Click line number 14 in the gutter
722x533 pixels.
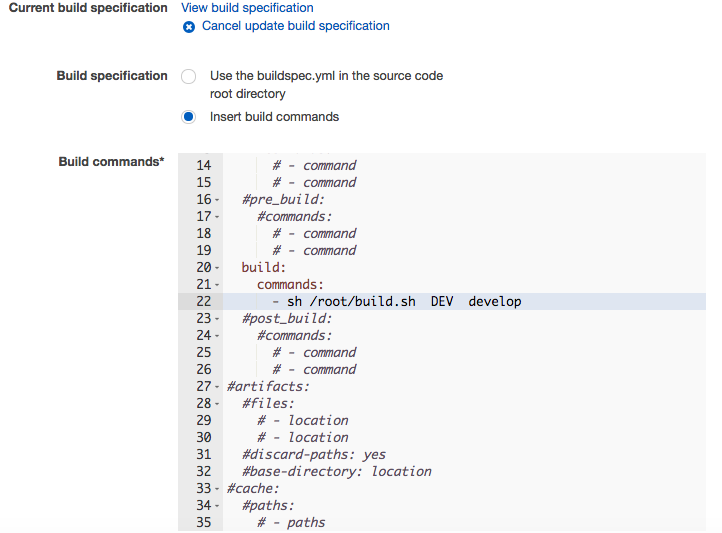point(203,166)
